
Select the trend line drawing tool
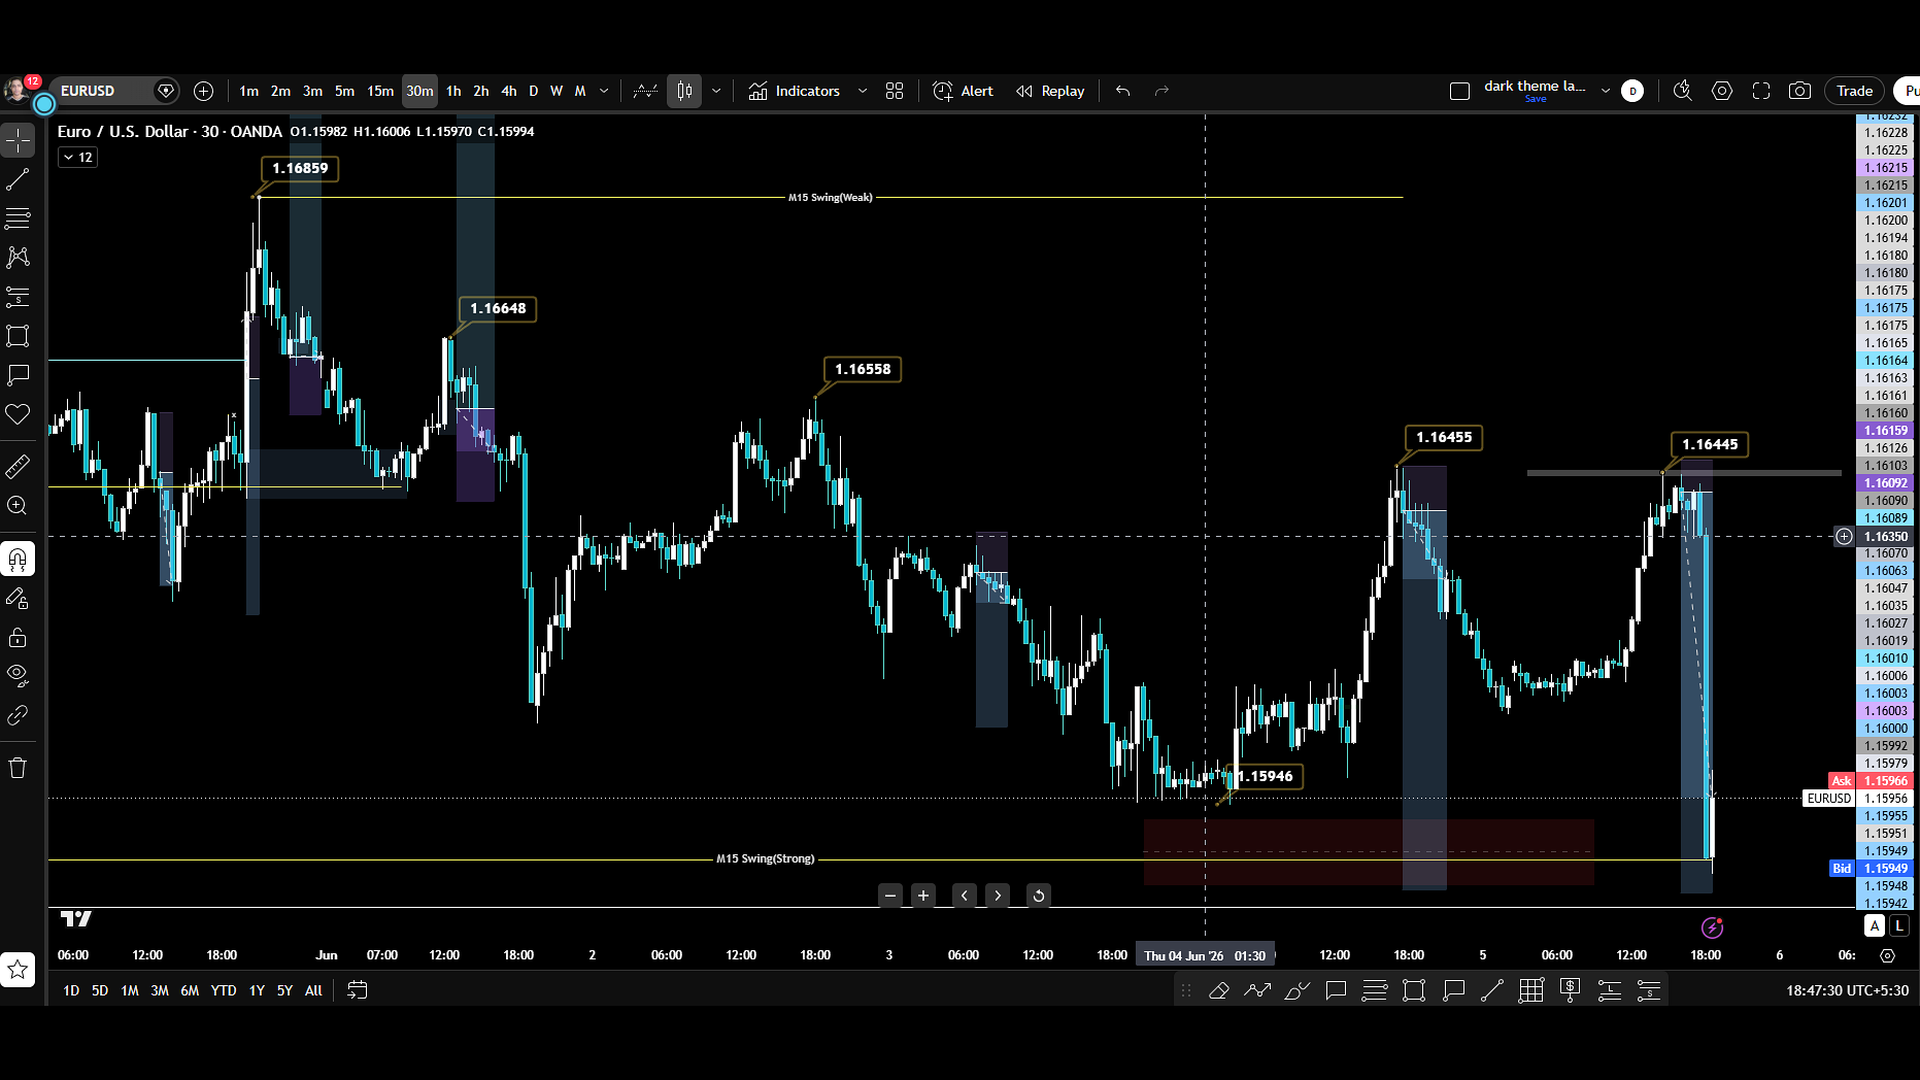(18, 180)
